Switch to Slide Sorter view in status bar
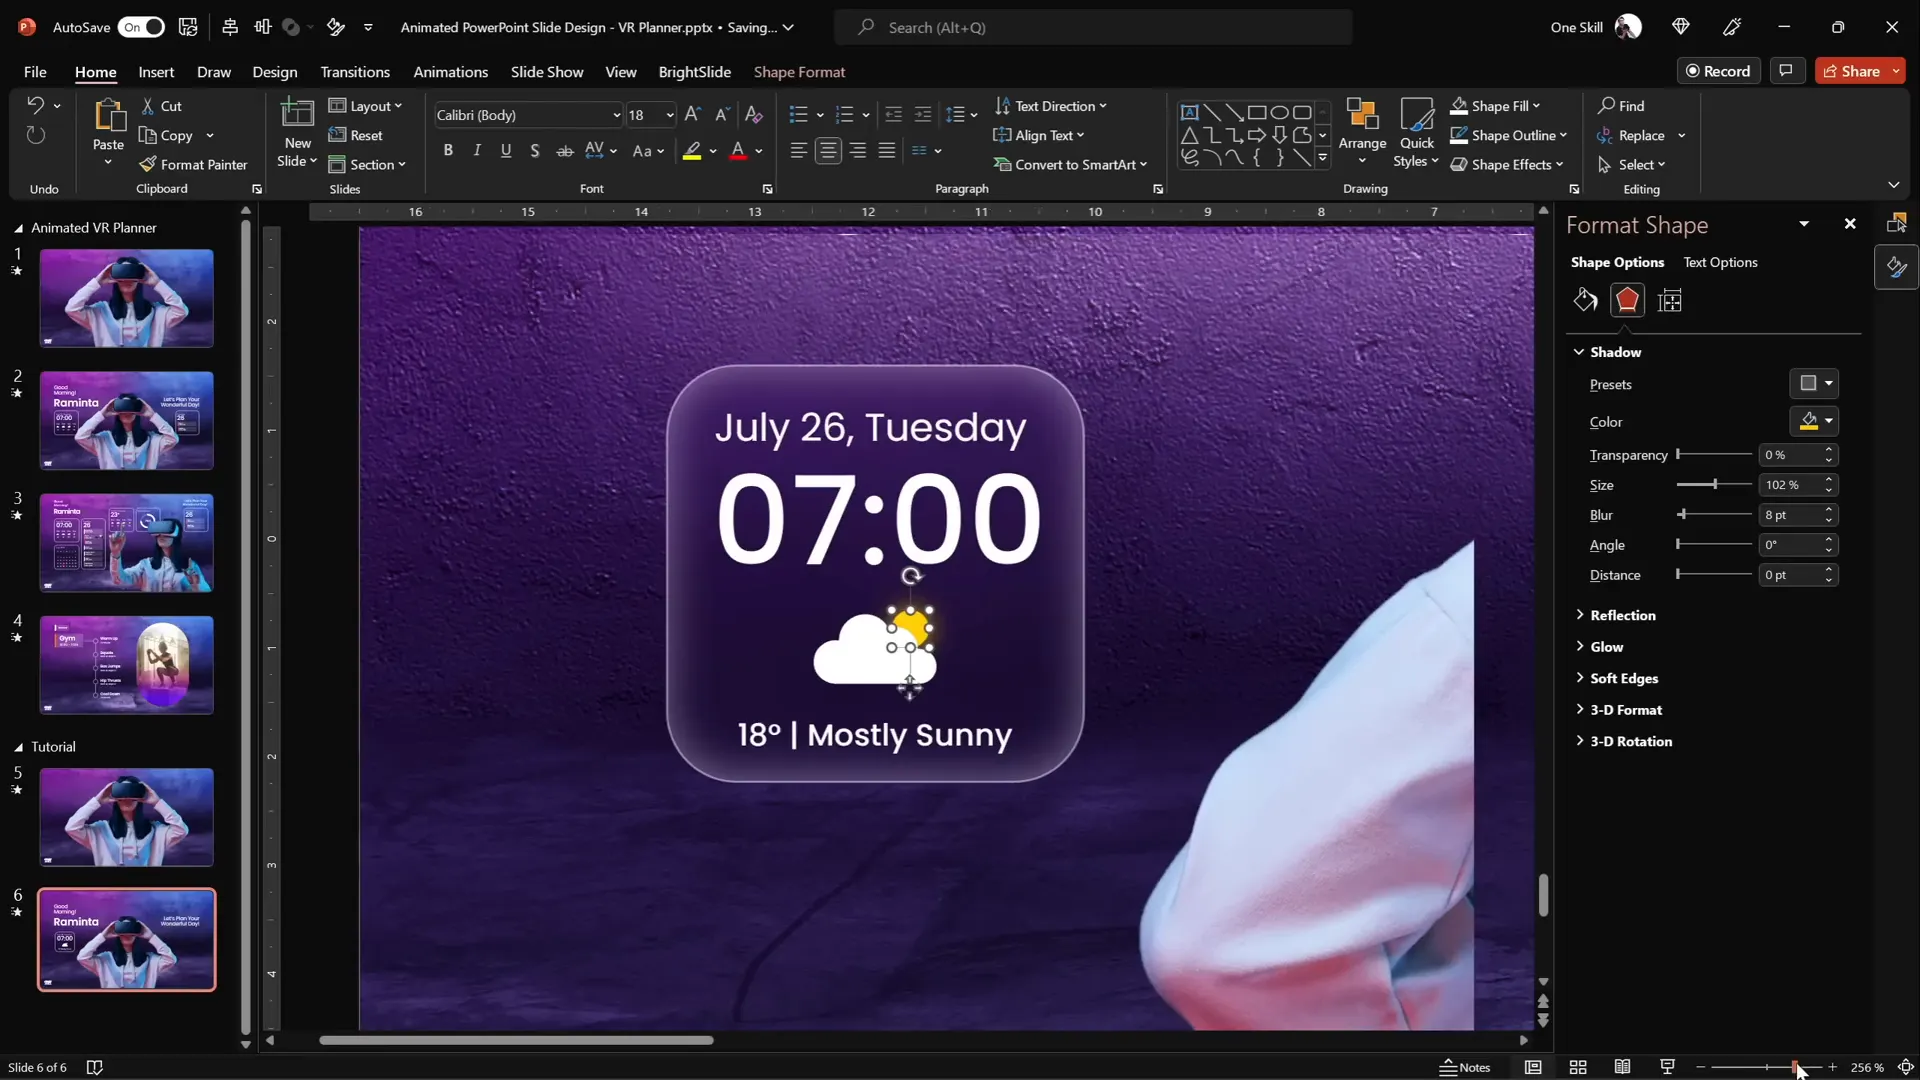This screenshot has height=1080, width=1920. [1578, 1067]
